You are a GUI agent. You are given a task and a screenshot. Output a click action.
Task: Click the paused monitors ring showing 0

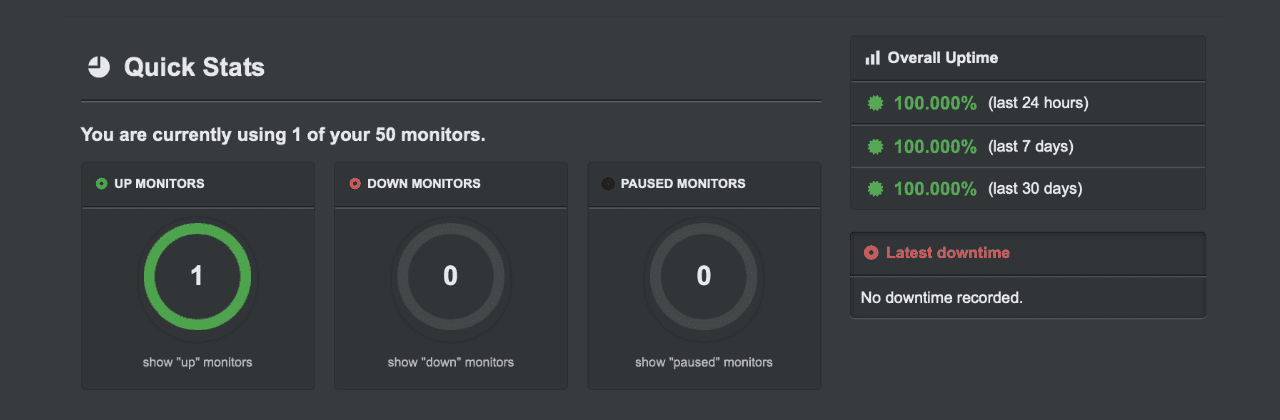coord(704,276)
